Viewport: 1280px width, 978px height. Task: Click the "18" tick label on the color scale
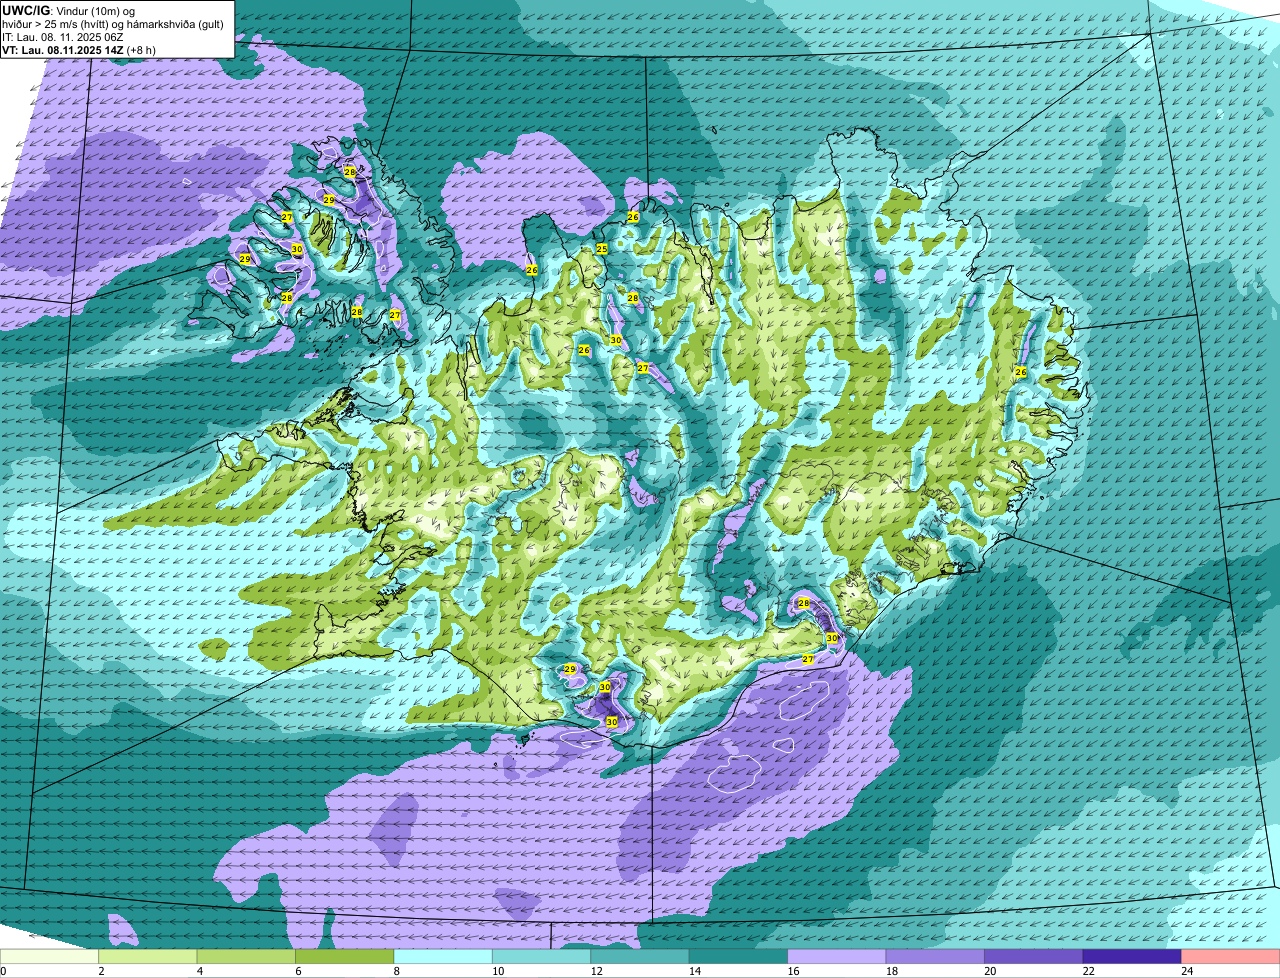coord(892,970)
